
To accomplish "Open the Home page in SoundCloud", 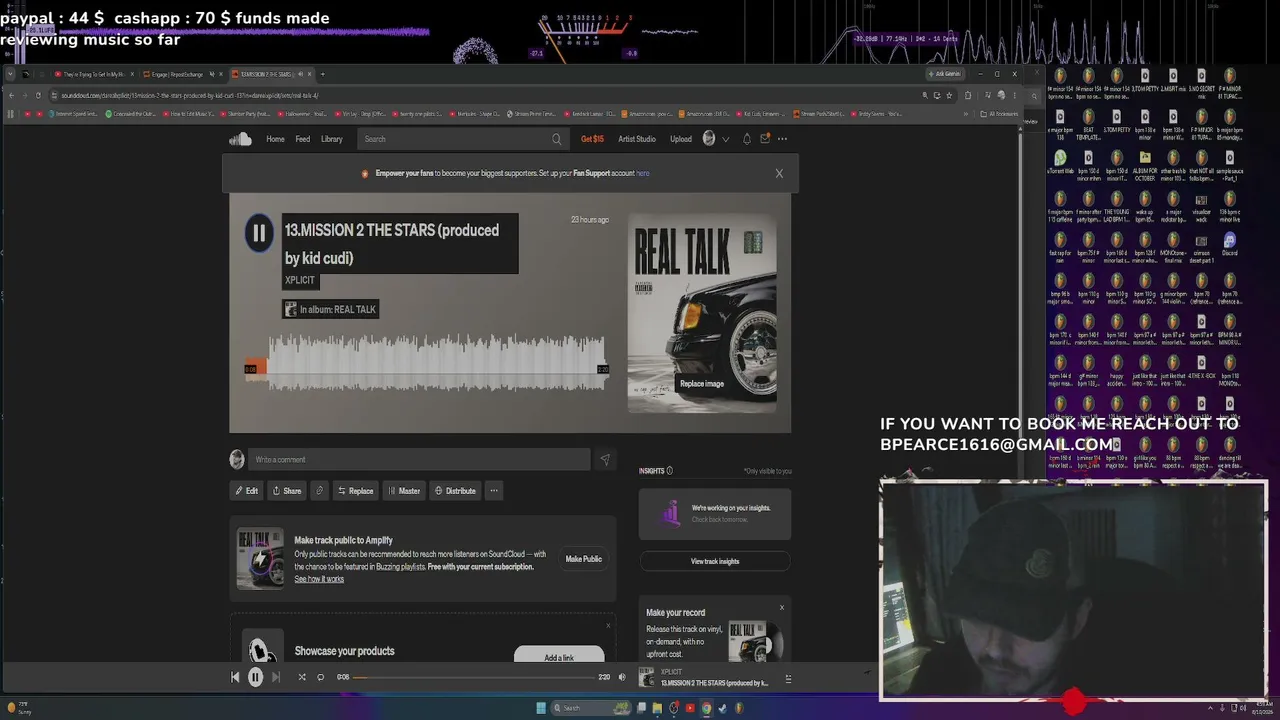I will (275, 139).
